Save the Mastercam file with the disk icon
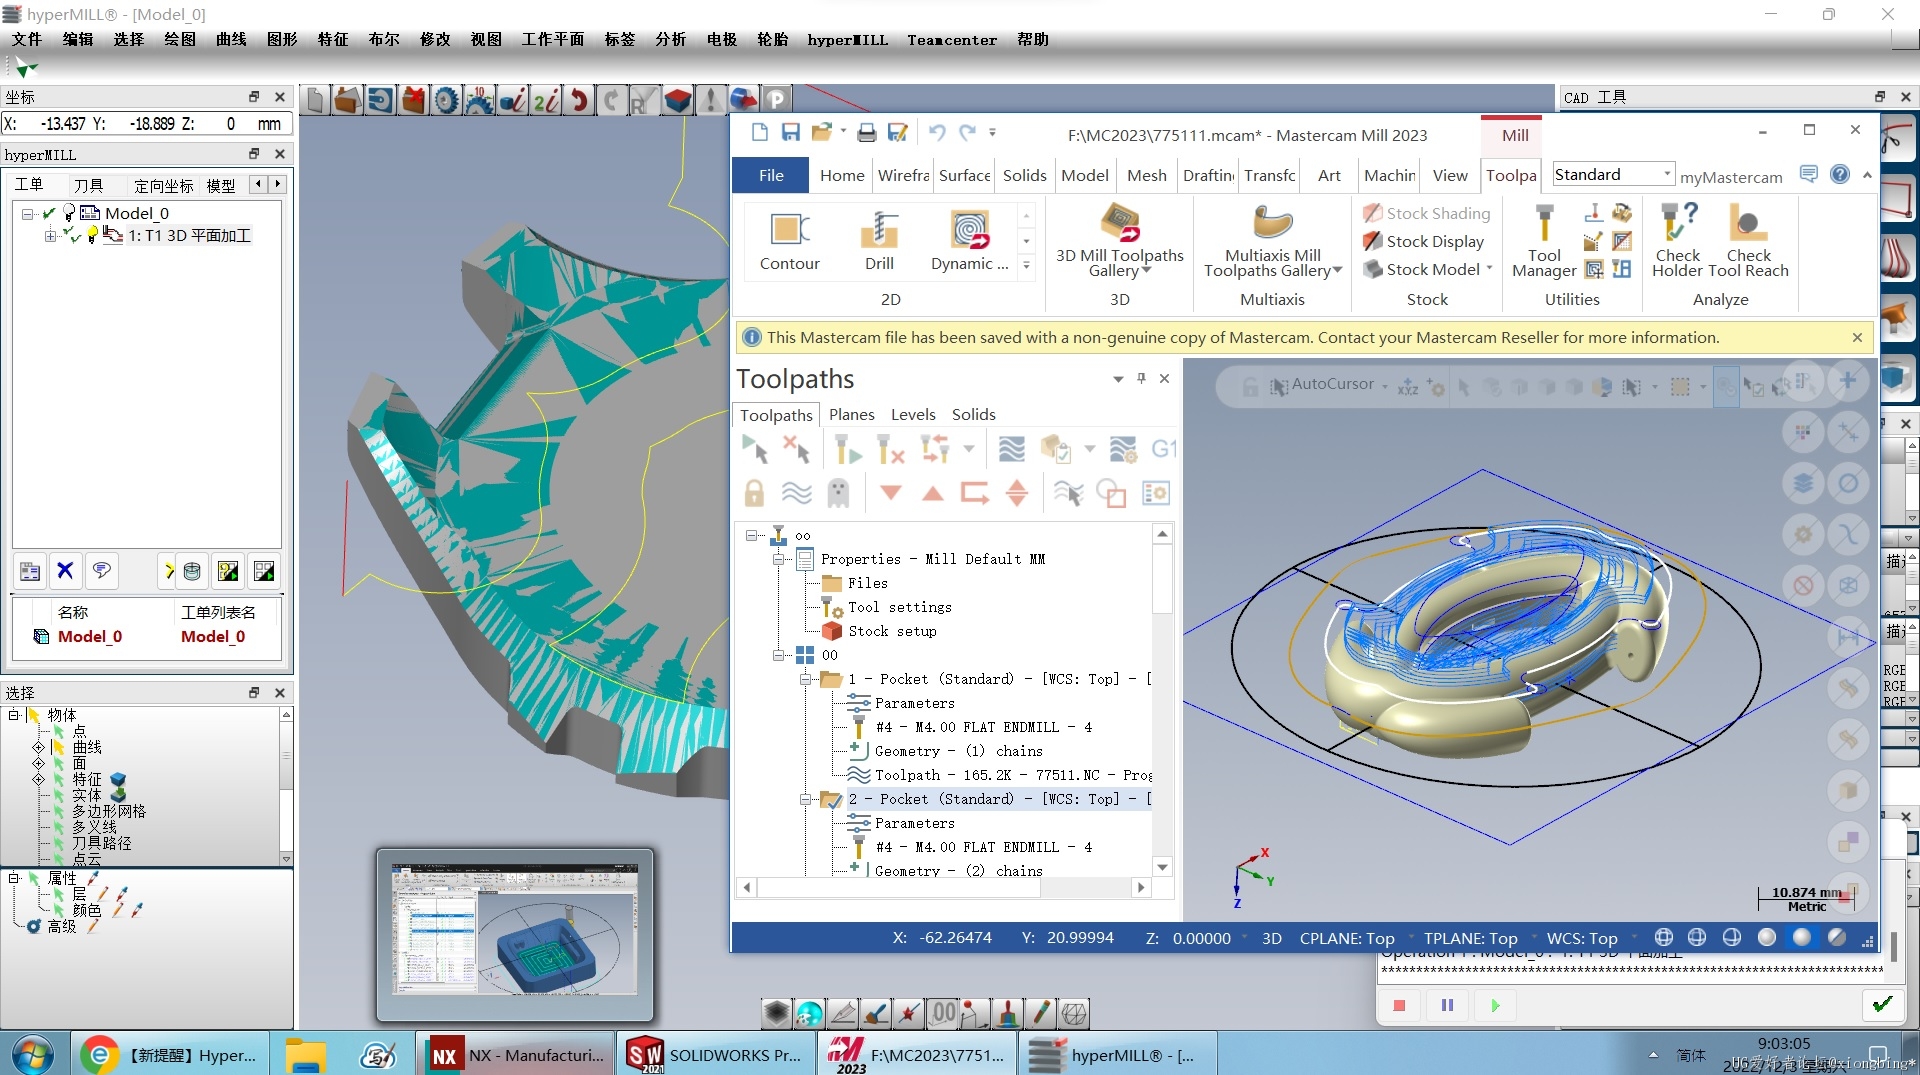The image size is (1920, 1075). (x=790, y=132)
